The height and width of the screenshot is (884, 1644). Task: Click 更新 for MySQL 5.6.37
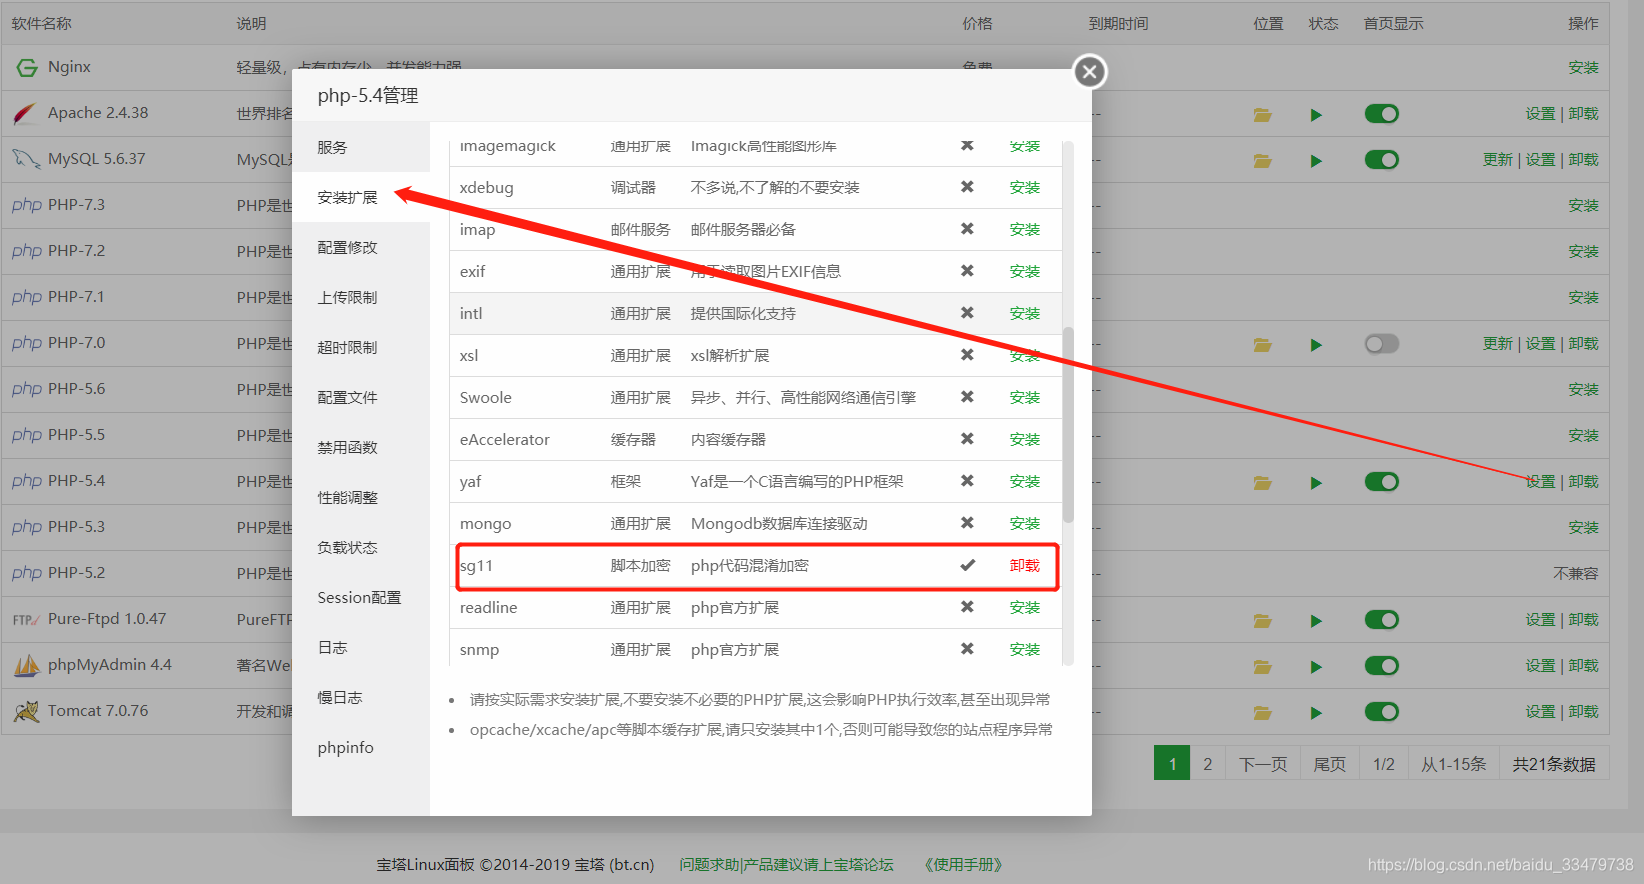click(1498, 159)
